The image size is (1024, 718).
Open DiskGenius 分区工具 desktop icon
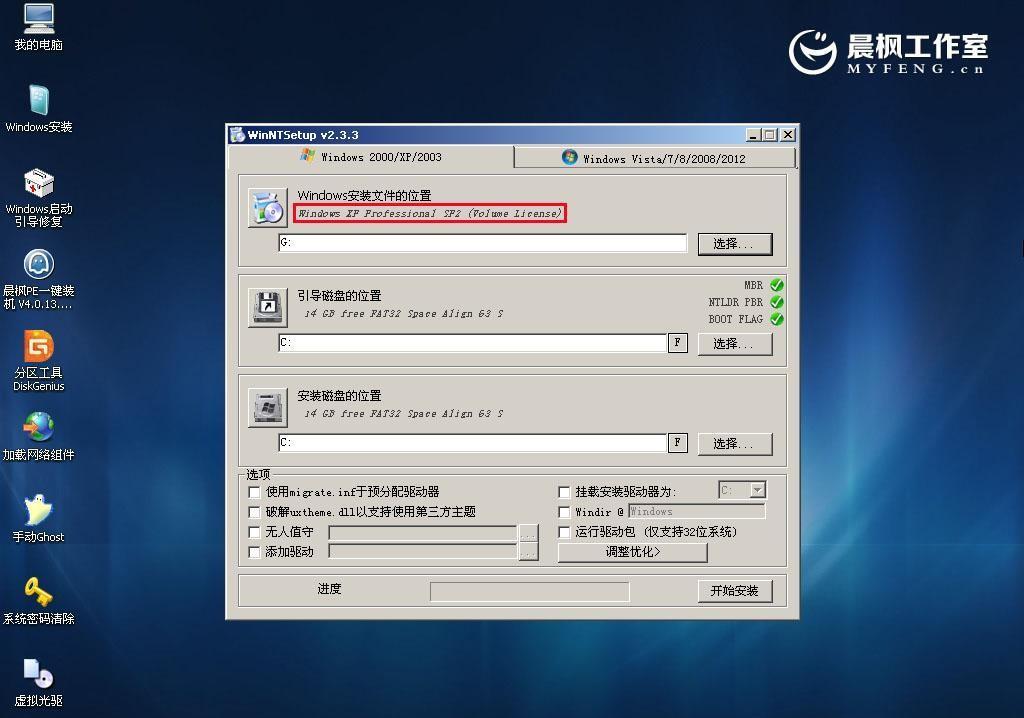coord(39,361)
